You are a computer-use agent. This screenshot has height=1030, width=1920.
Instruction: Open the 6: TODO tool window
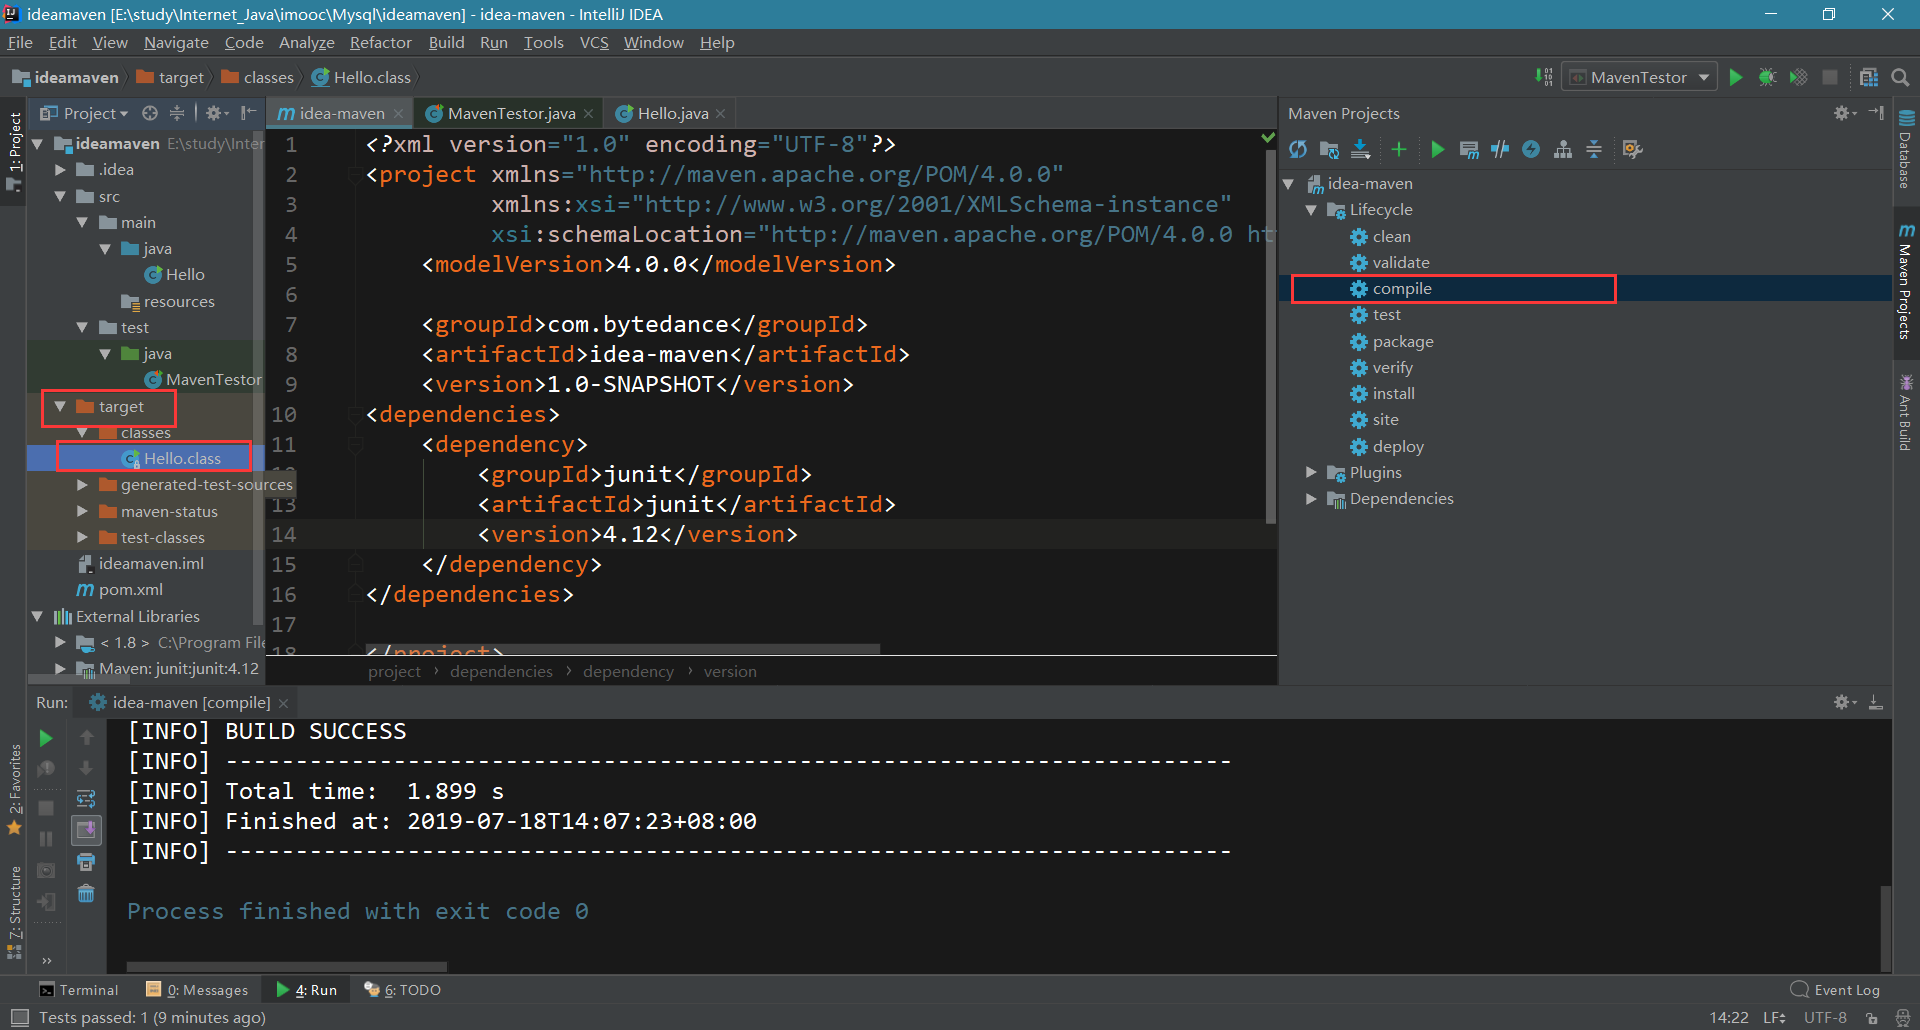pos(403,989)
